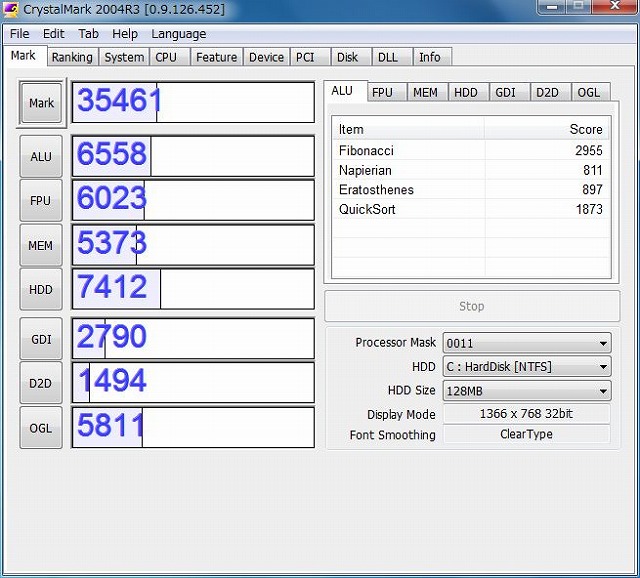This screenshot has height=578, width=640.
Task: Click the Score column header
Action: click(547, 129)
